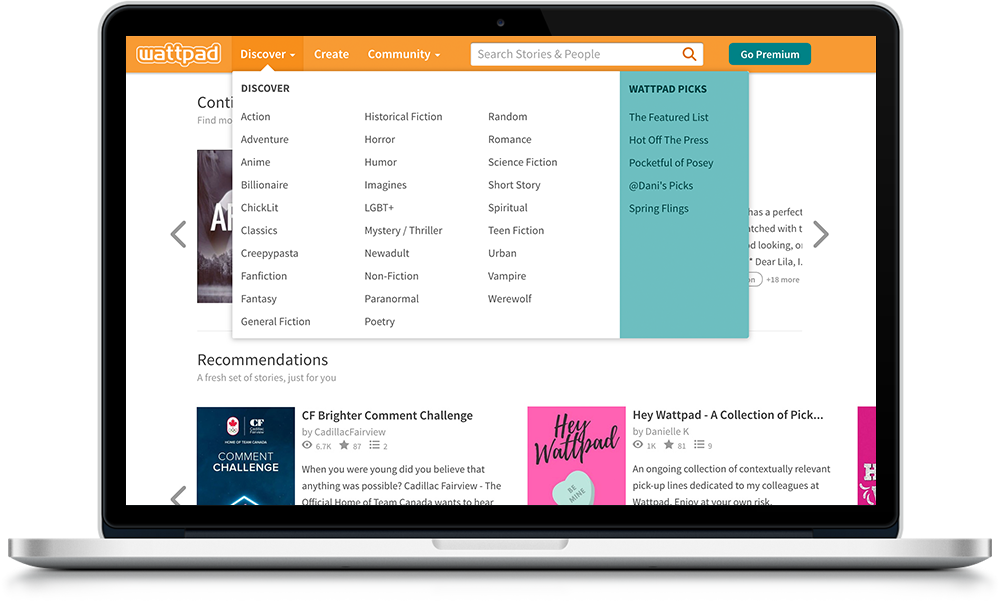Browse Science Fiction stories
The image size is (1000, 604).
click(x=522, y=162)
